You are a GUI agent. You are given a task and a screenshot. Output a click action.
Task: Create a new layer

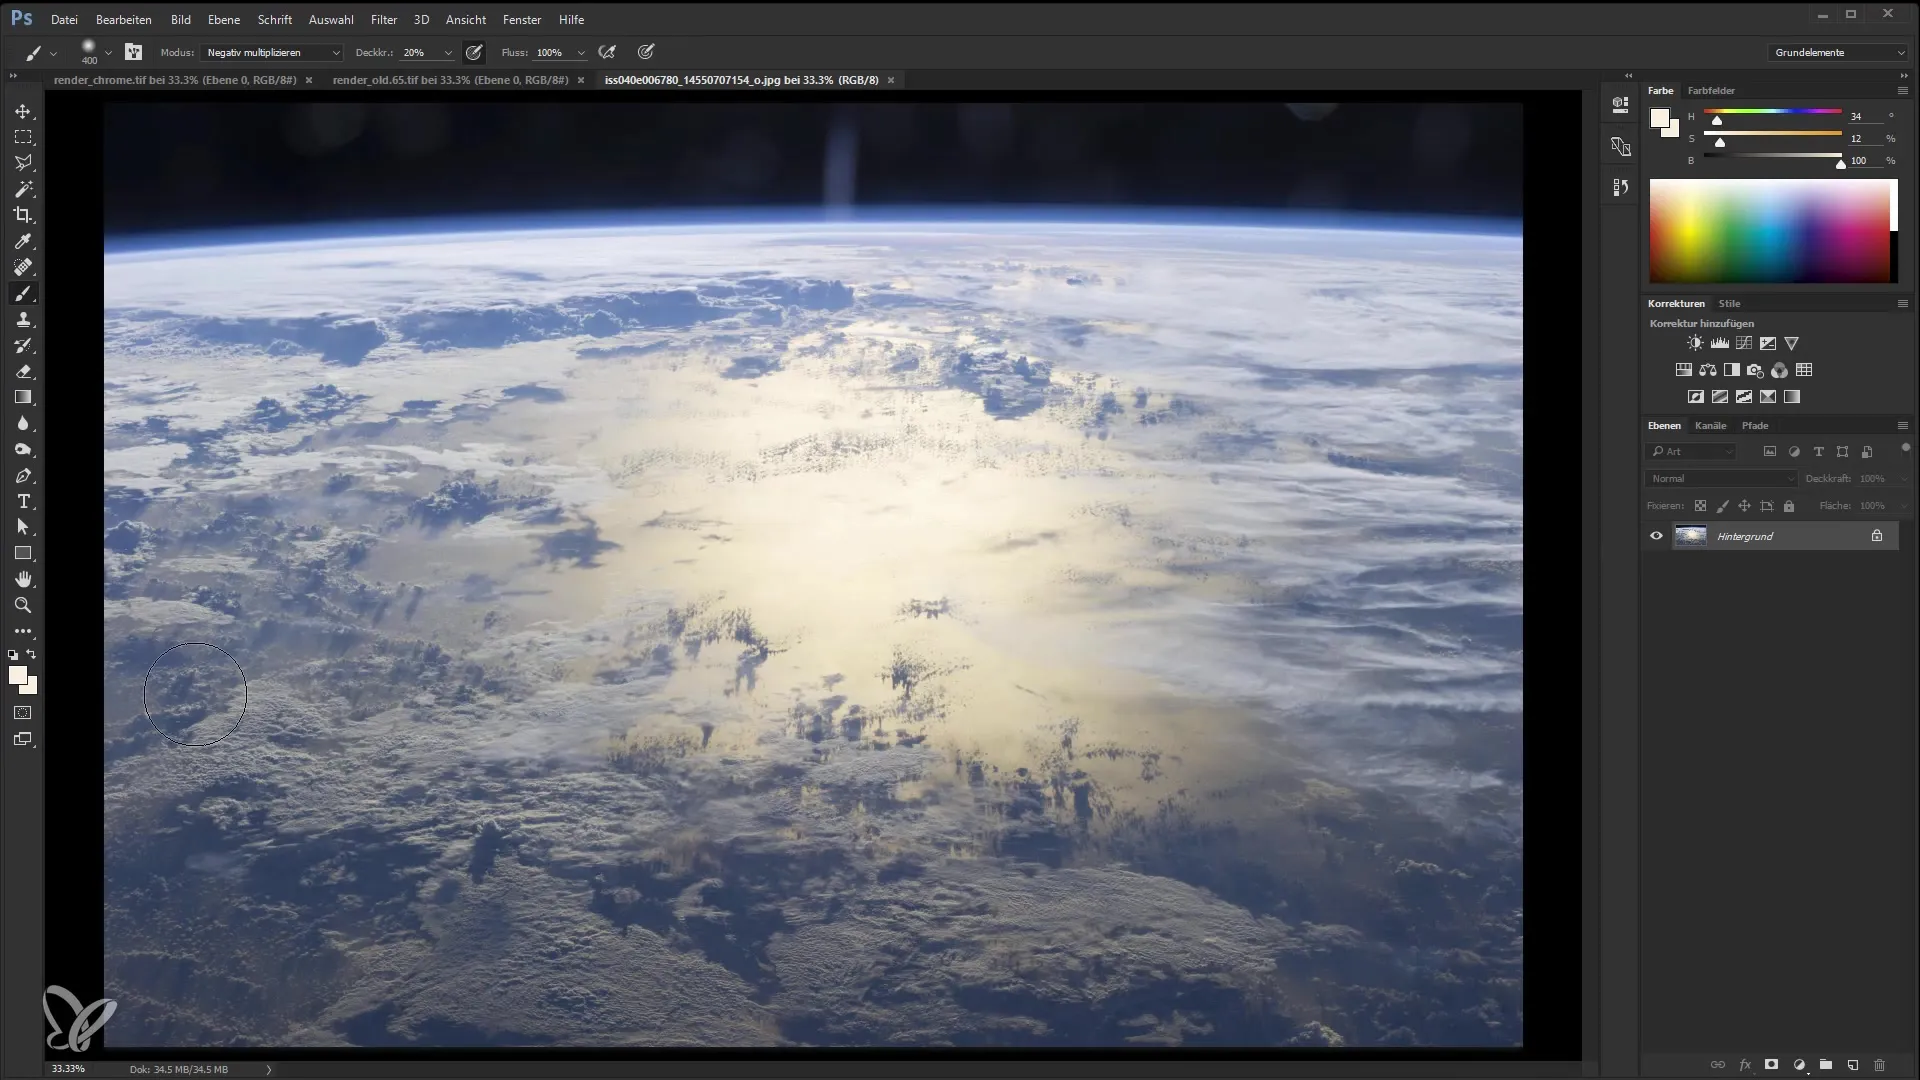click(x=1852, y=1064)
